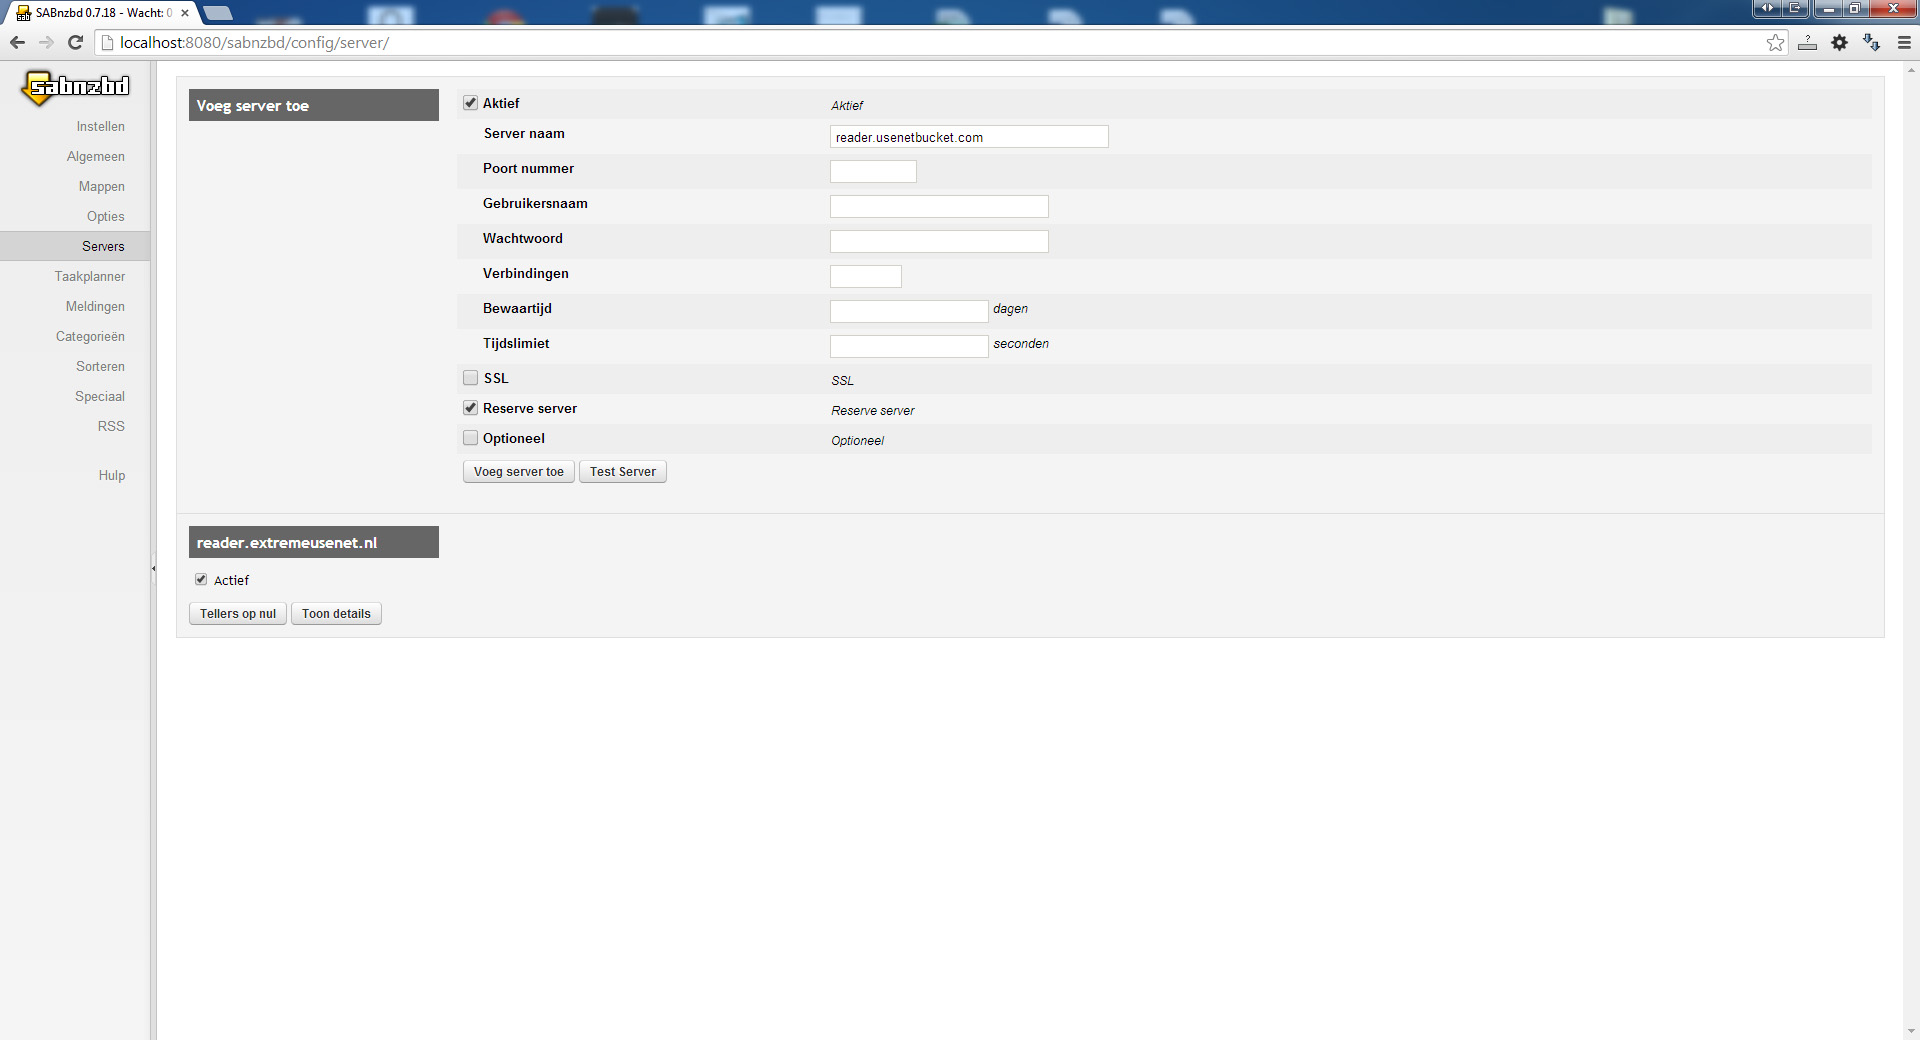Click the page scrollbar down arrow
This screenshot has height=1040, width=1920.
(1911, 1031)
